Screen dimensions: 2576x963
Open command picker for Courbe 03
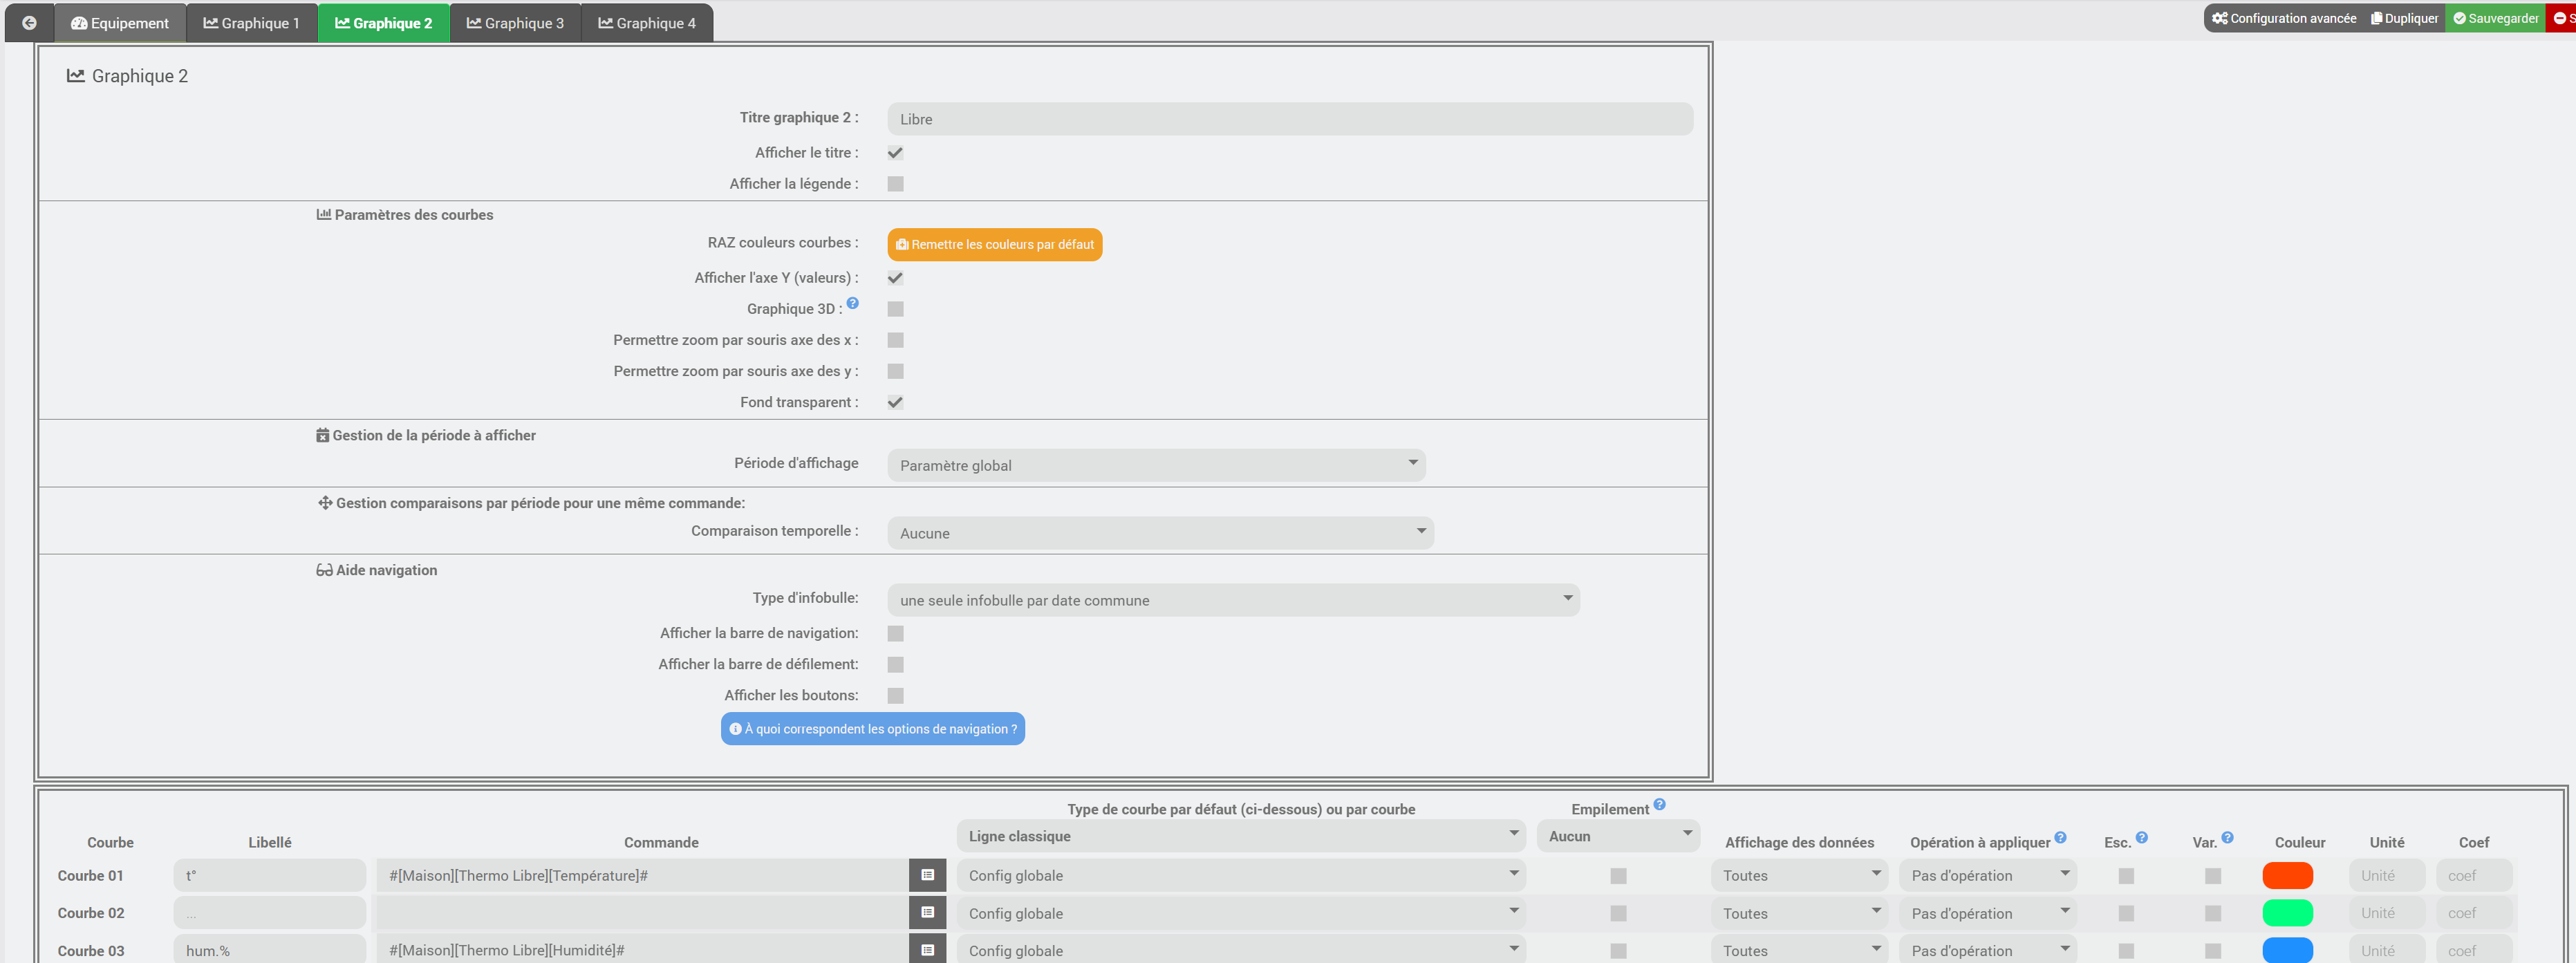(927, 949)
